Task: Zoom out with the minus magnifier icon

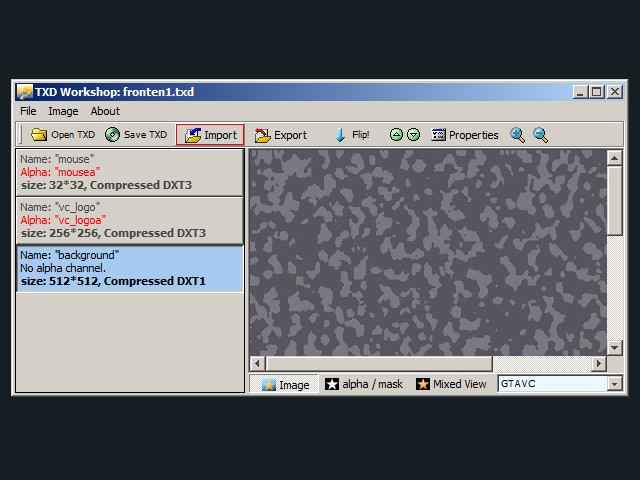Action: [x=540, y=135]
